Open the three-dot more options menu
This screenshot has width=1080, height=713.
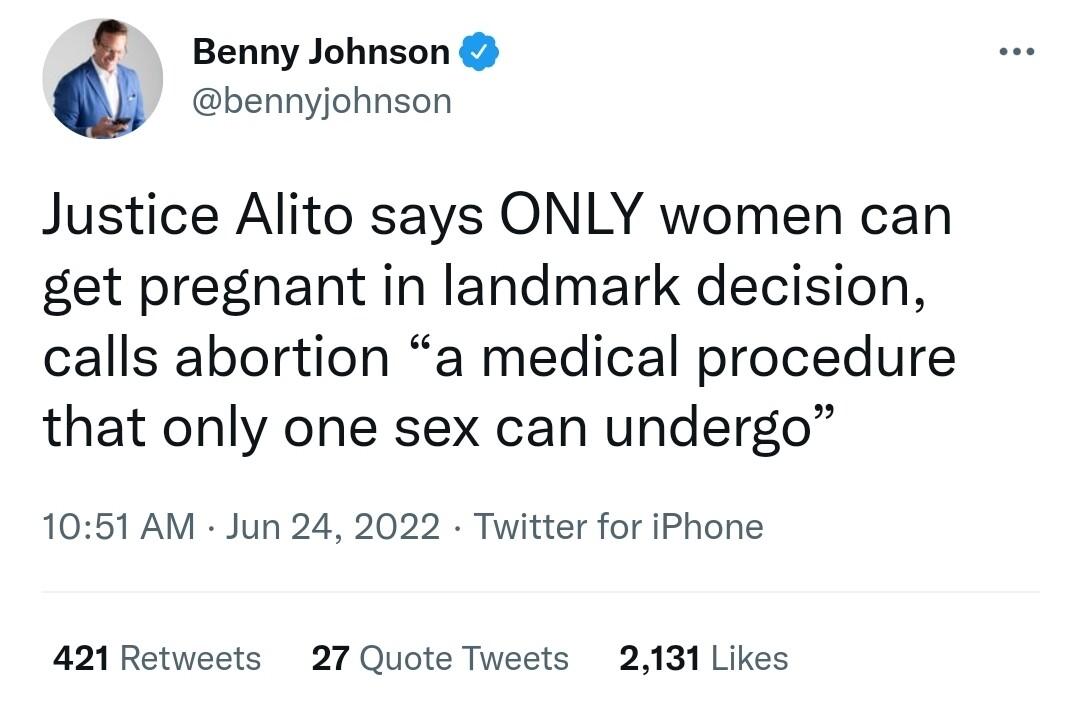point(1014,50)
